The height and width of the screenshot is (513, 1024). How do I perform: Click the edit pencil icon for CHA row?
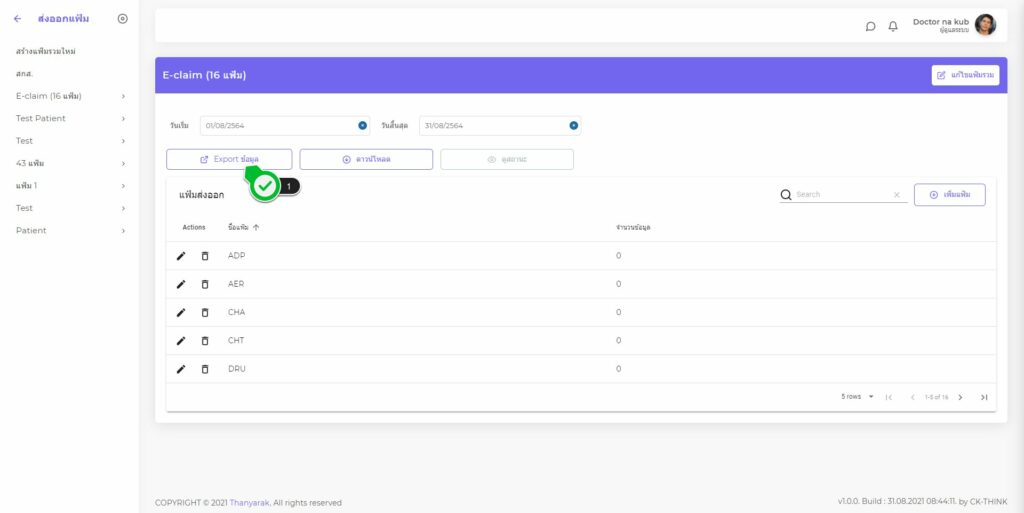181,312
